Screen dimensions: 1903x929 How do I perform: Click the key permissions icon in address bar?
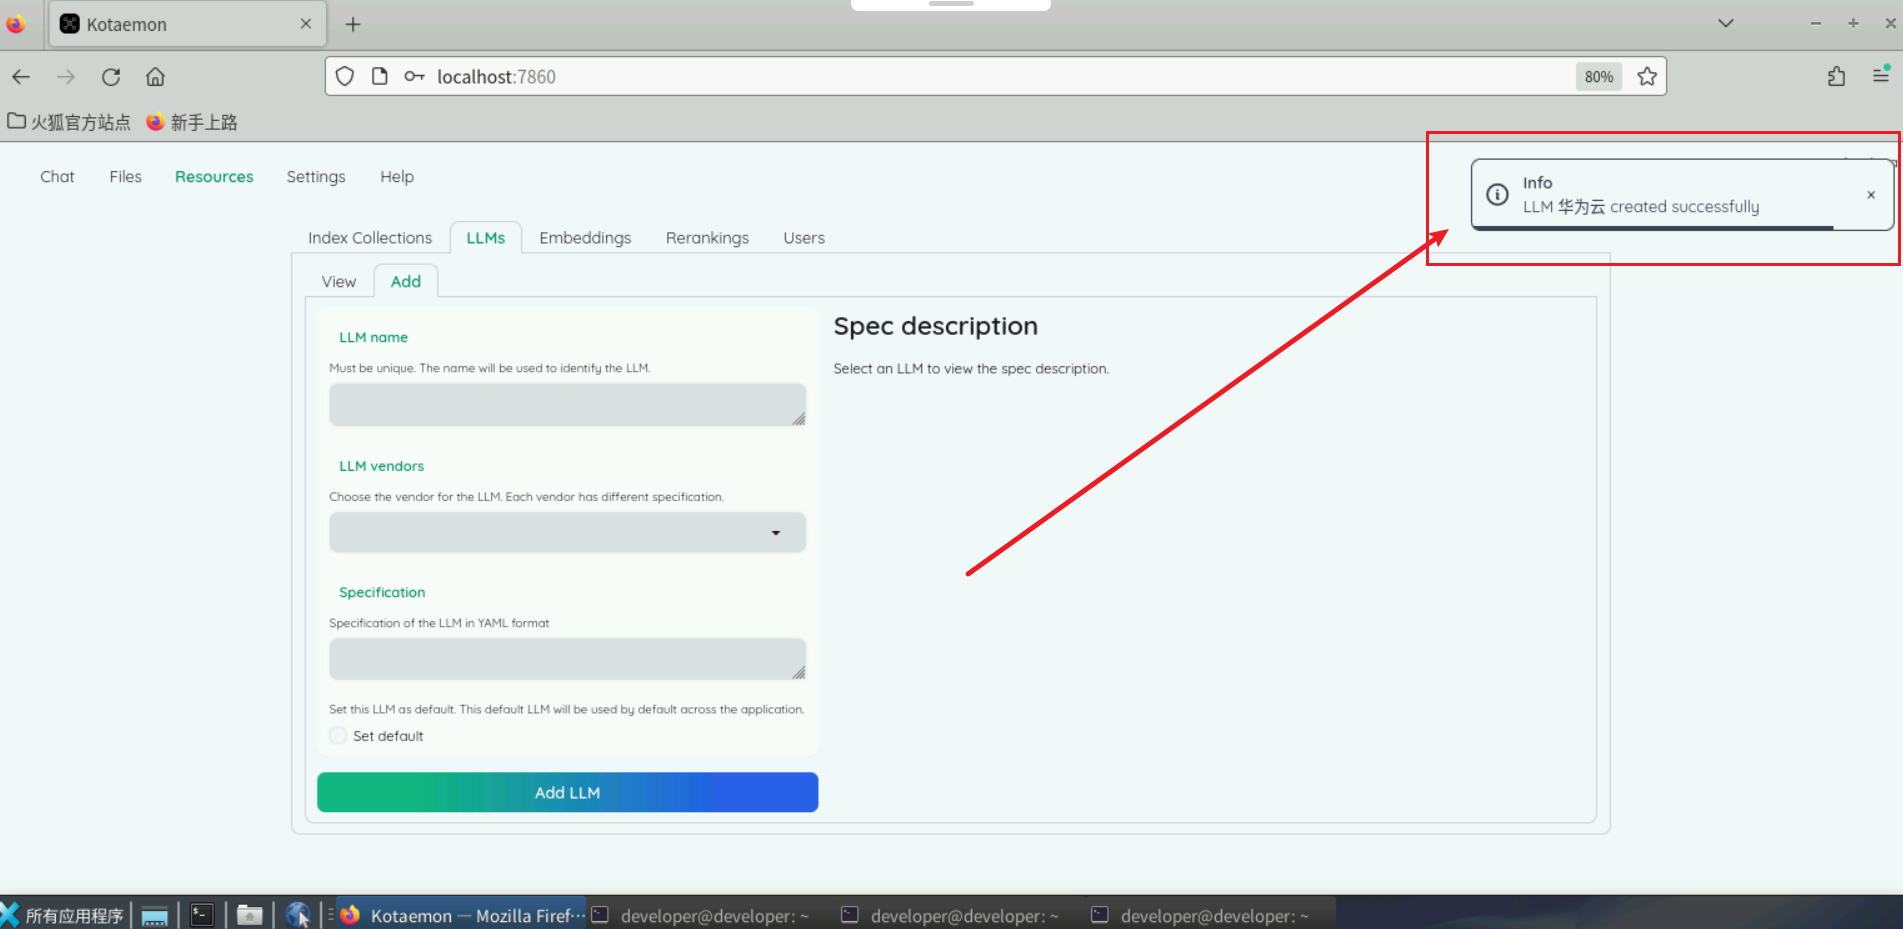[414, 77]
